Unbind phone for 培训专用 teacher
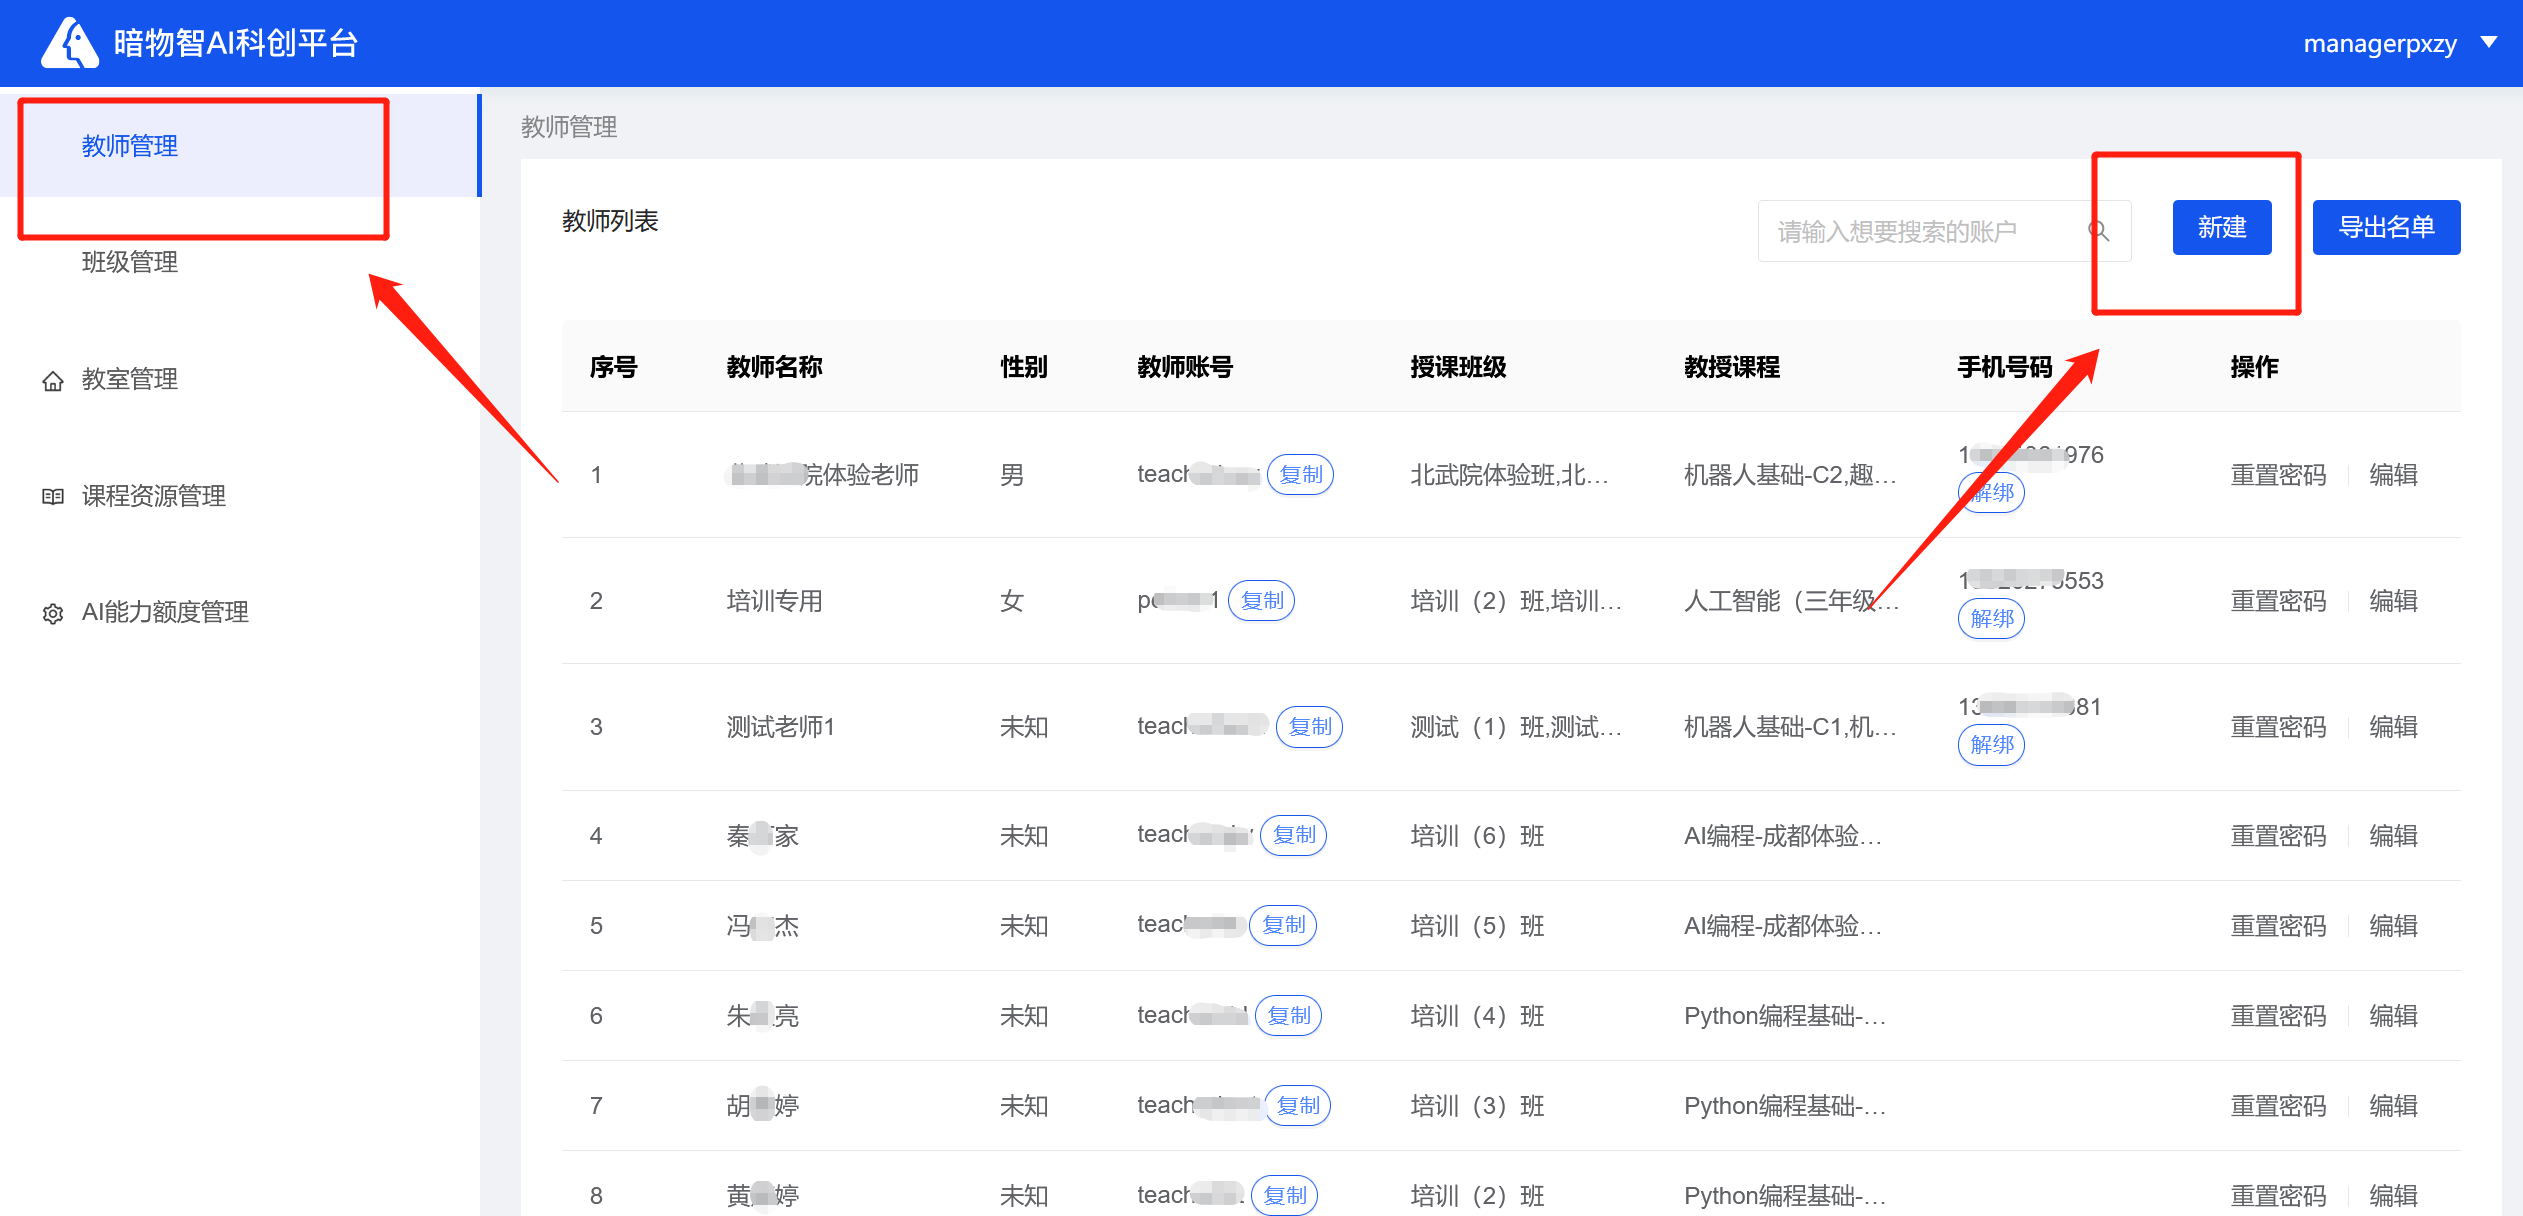Viewport: 2523px width, 1216px height. point(1991,619)
